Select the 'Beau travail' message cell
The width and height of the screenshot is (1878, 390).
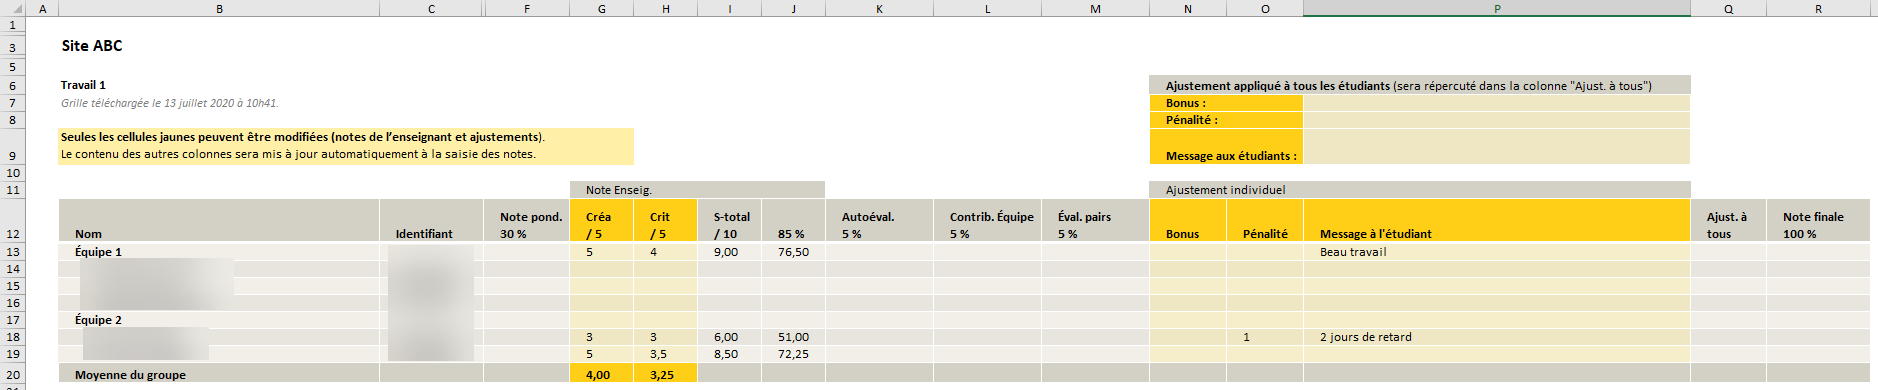[x=1497, y=252]
